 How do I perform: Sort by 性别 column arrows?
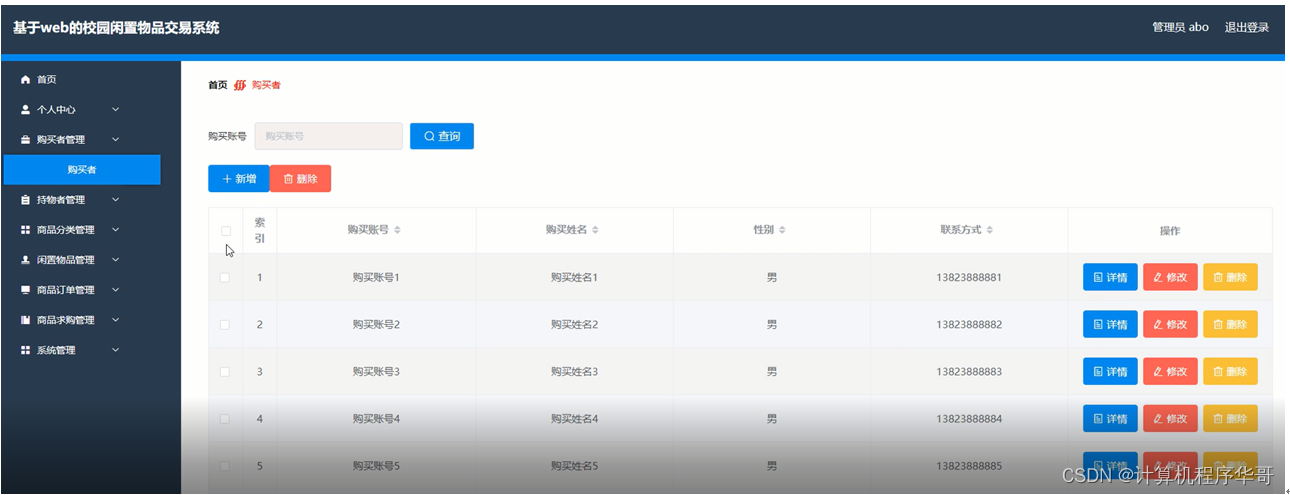[782, 230]
